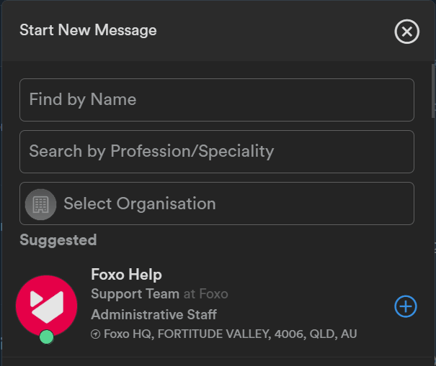Image resolution: width=436 pixels, height=366 pixels.
Task: Click the green online status dot
Action: click(47, 337)
